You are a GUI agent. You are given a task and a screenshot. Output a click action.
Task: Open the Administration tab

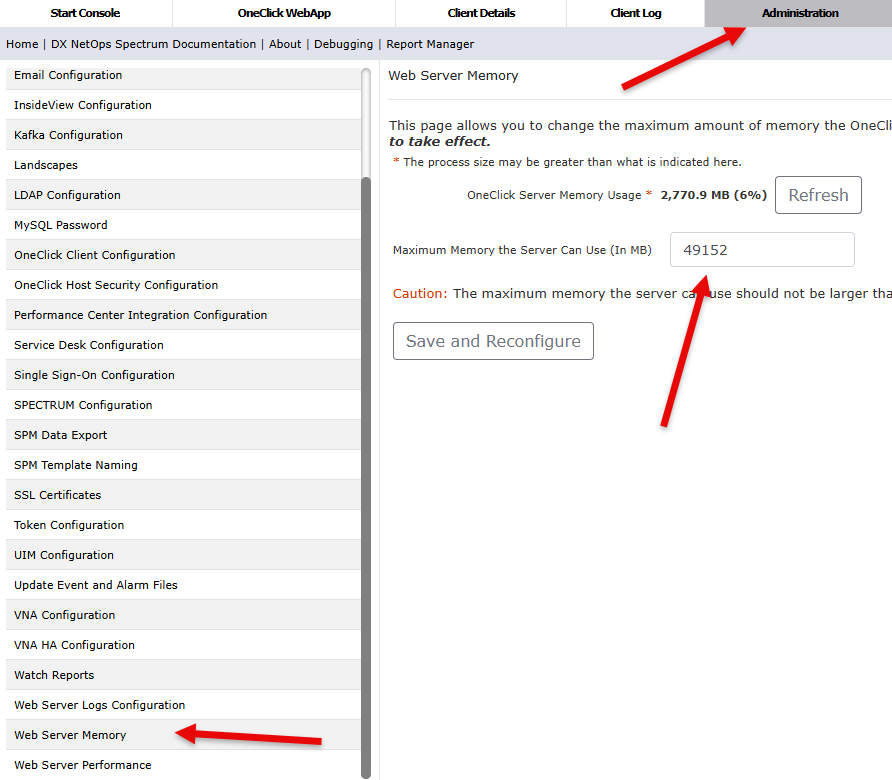[x=799, y=13]
